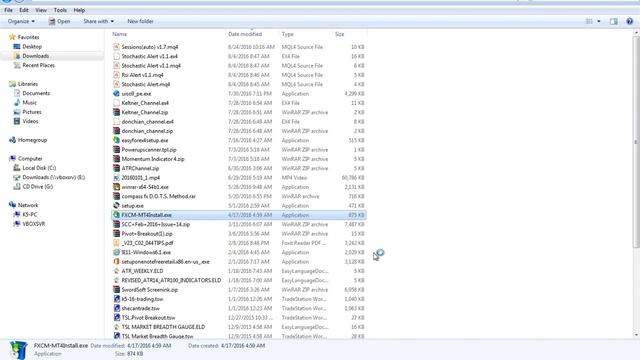Change view using the views icon
This screenshot has height=360, width=640.
click(589, 21)
